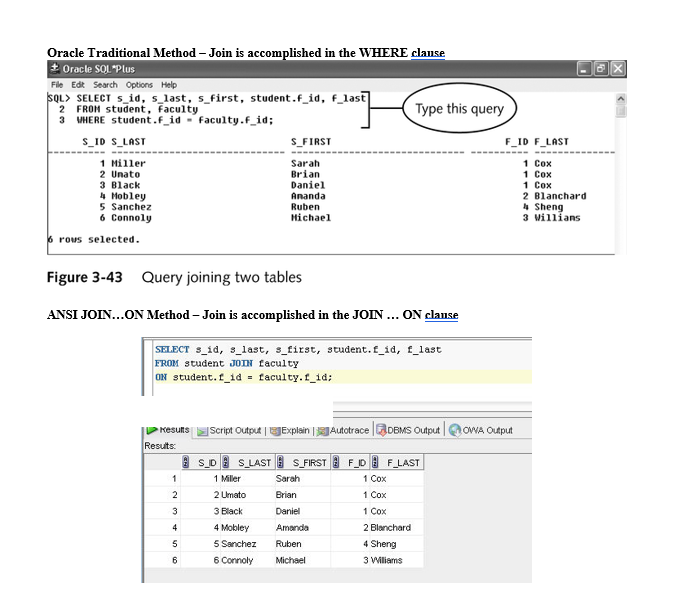
Task: Click the Script Output tab icon
Action: [202, 431]
